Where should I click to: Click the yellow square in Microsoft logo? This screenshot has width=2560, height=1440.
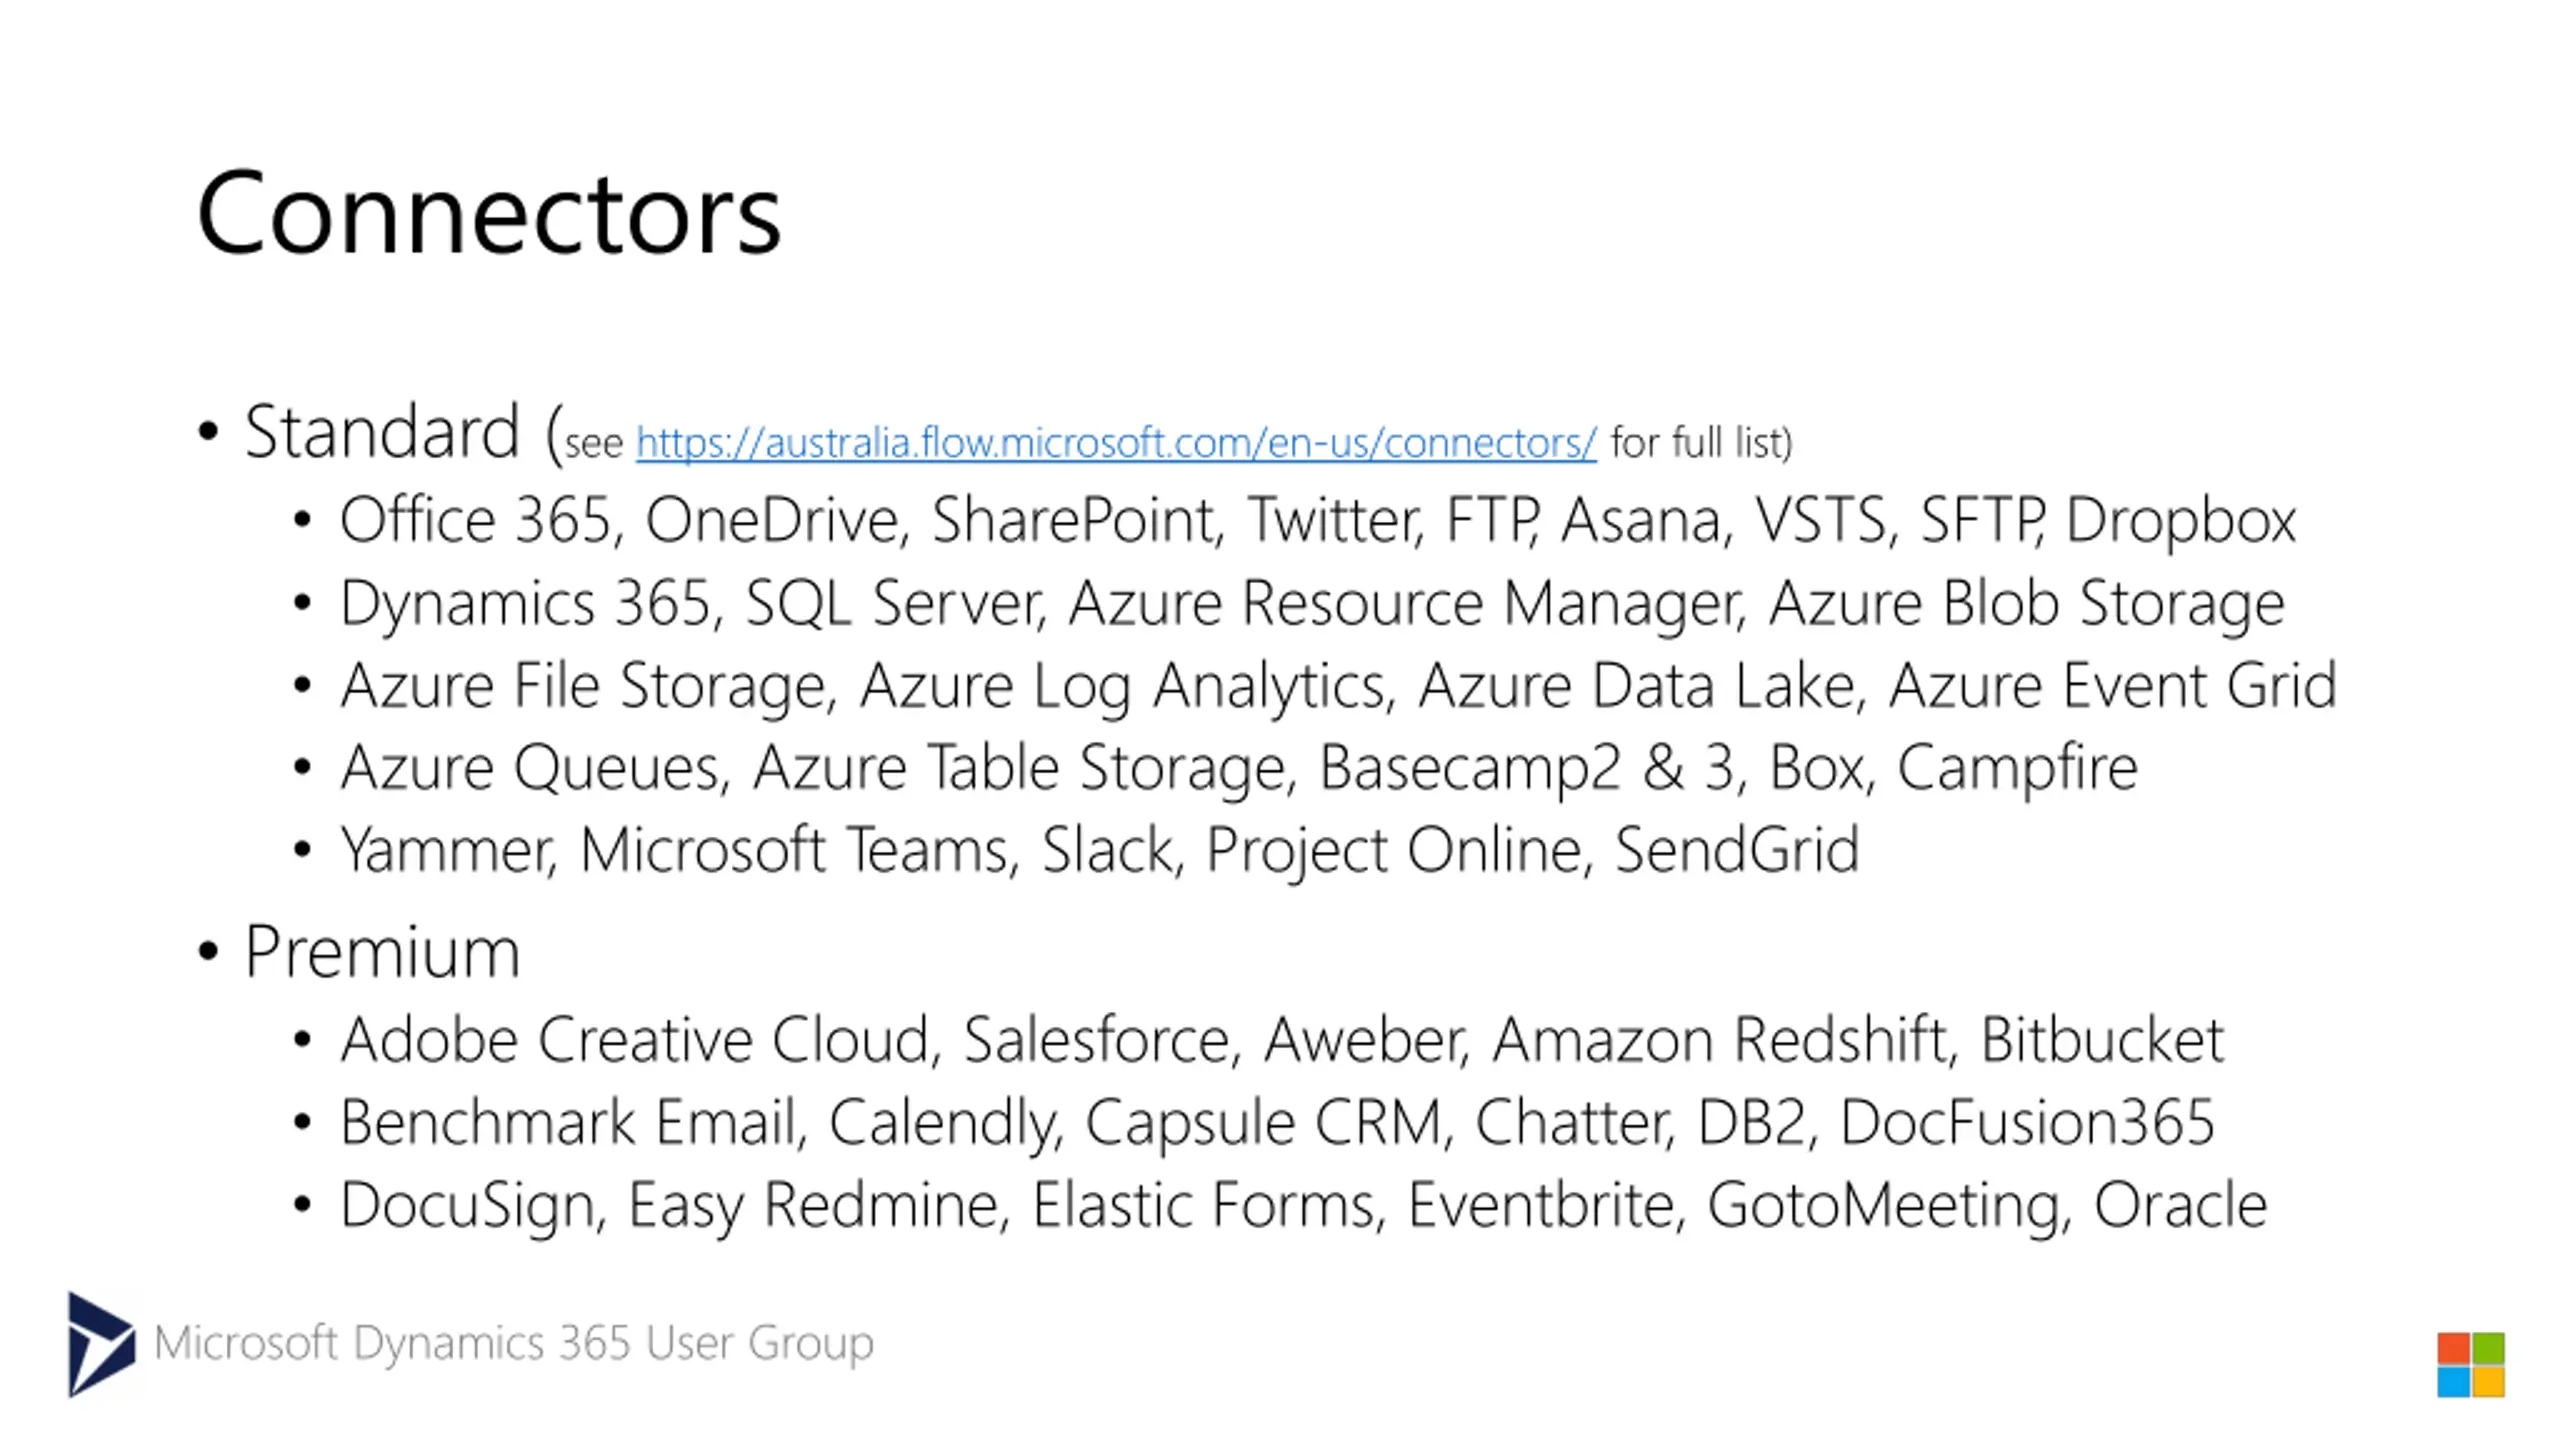click(x=2488, y=1382)
